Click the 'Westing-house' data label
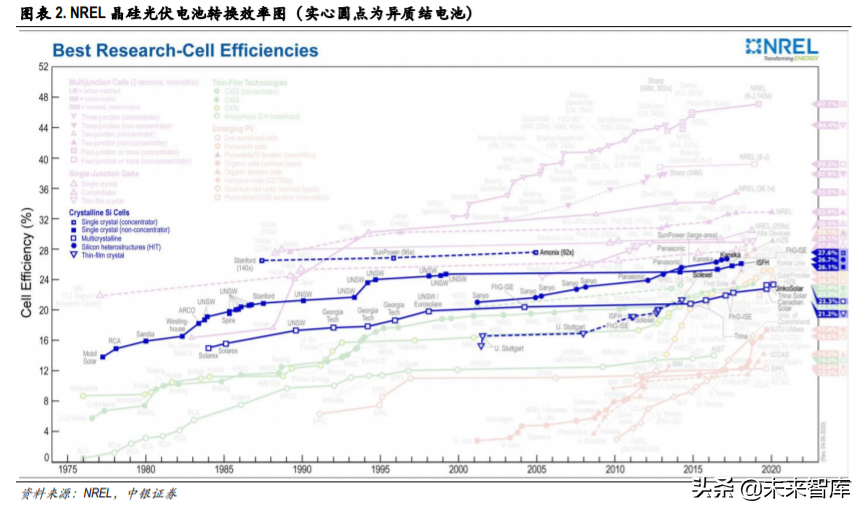The height and width of the screenshot is (514, 865). pyautogui.click(x=177, y=325)
